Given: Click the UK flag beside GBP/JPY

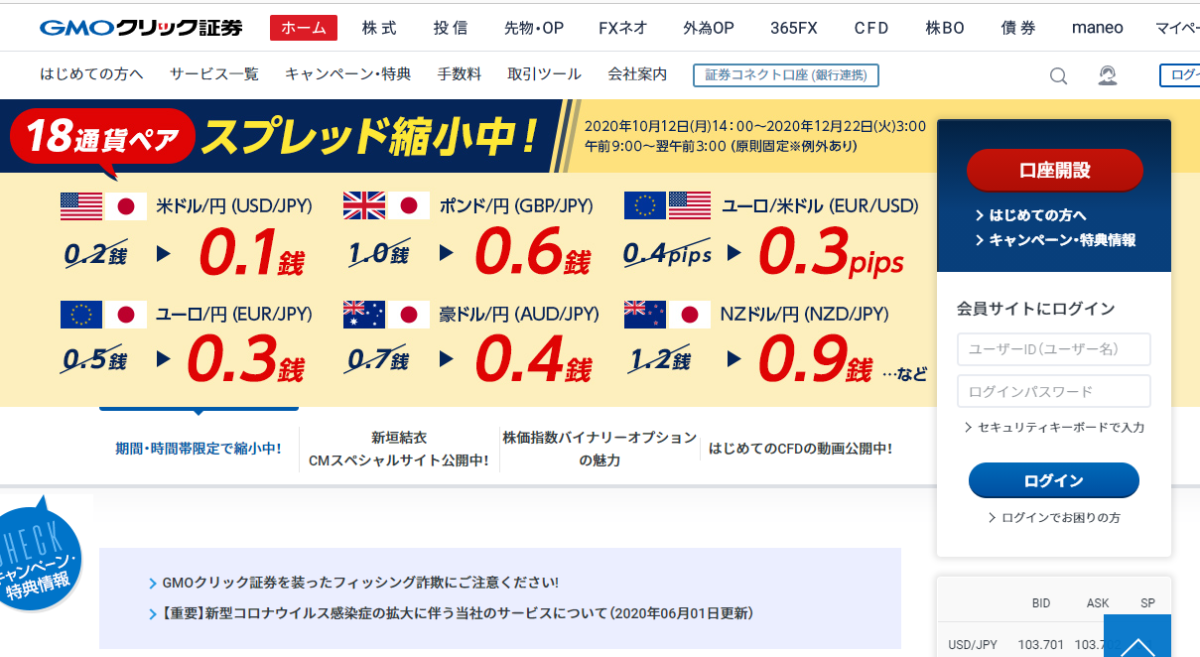Looking at the screenshot, I should coord(365,204).
